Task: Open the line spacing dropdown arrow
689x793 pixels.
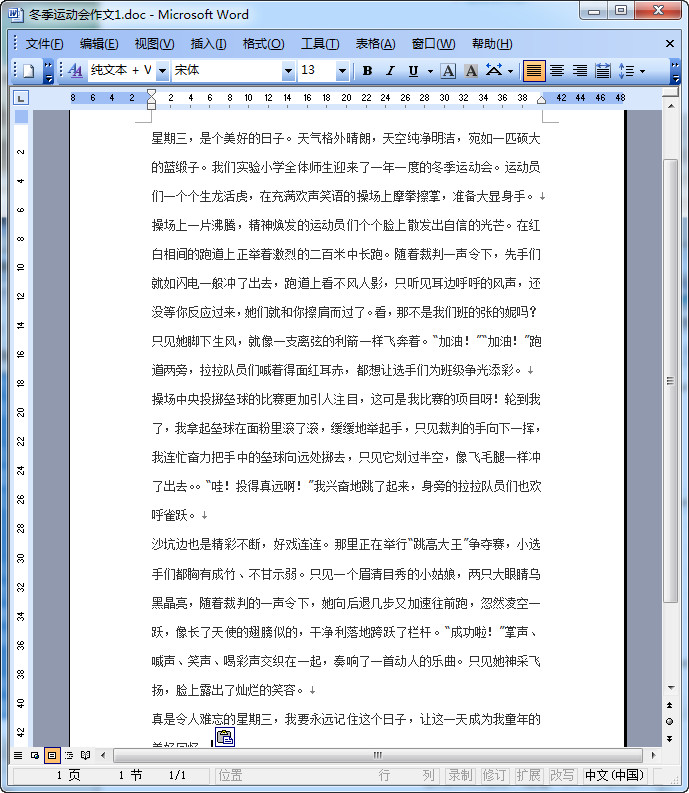Action: (x=643, y=71)
